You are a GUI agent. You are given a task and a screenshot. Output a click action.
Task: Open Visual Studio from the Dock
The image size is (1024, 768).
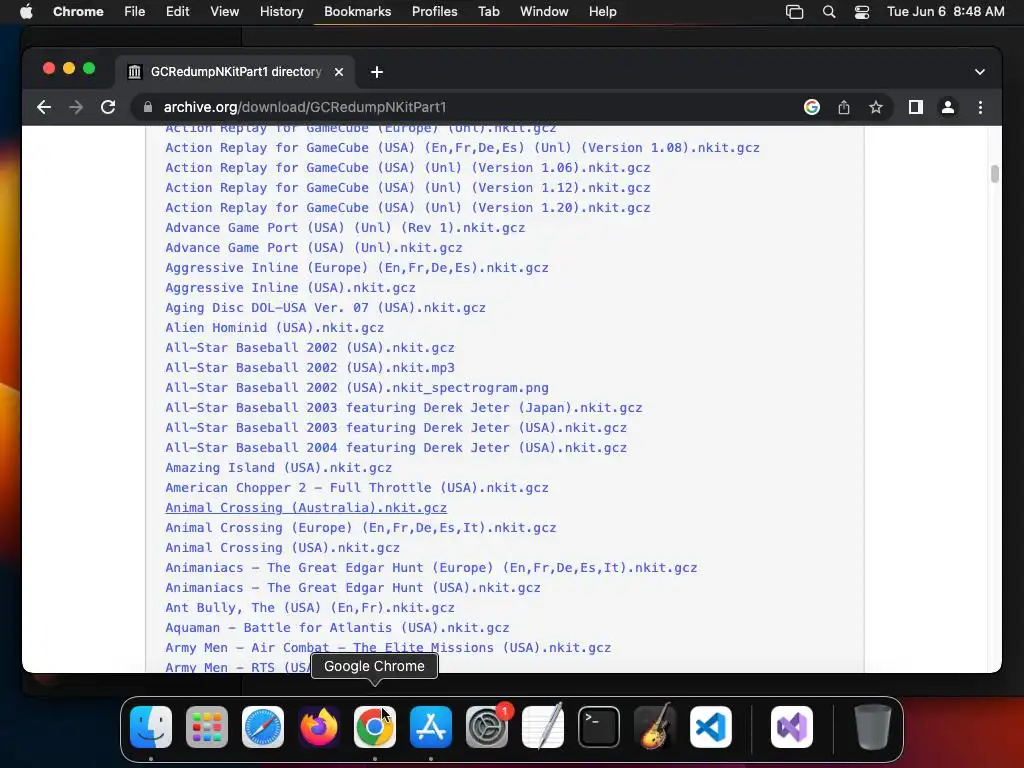792,727
